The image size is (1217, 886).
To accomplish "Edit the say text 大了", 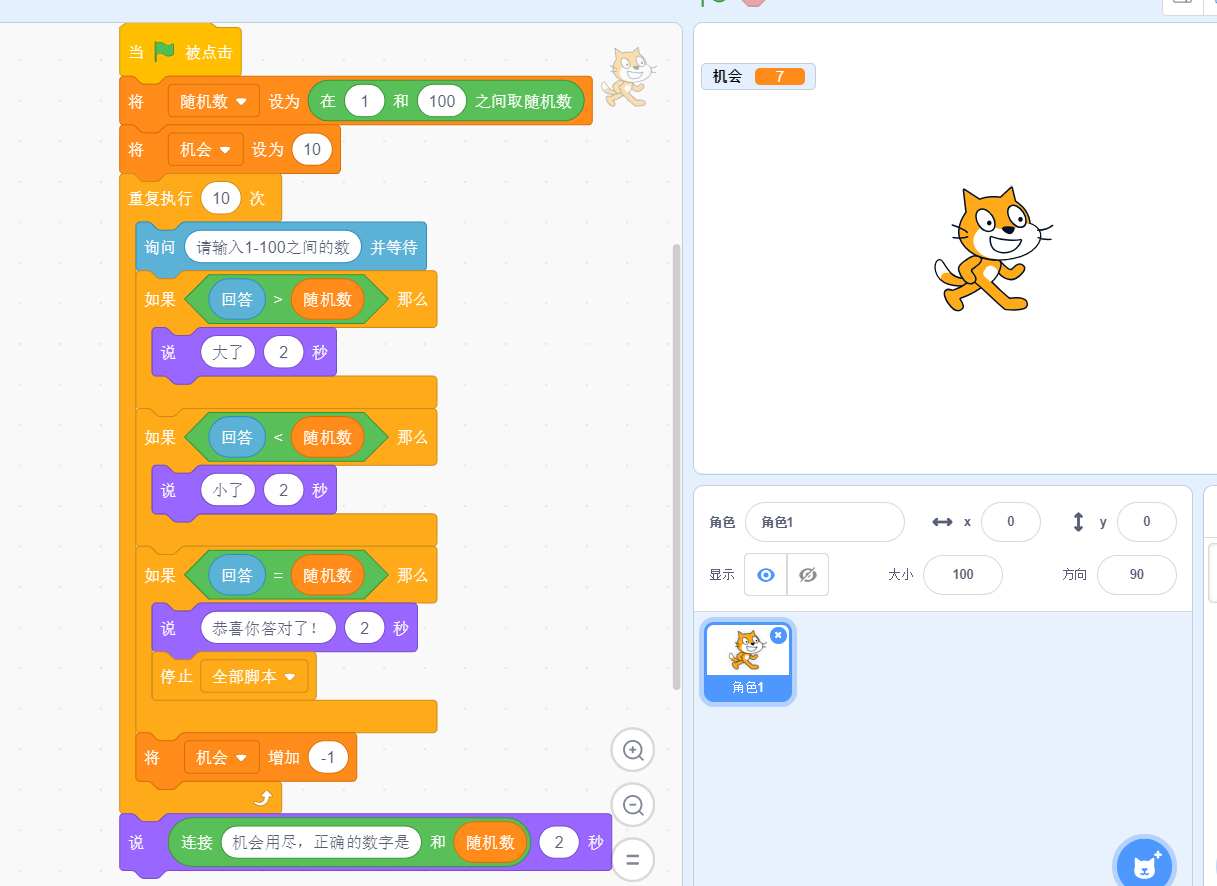I will pos(228,352).
